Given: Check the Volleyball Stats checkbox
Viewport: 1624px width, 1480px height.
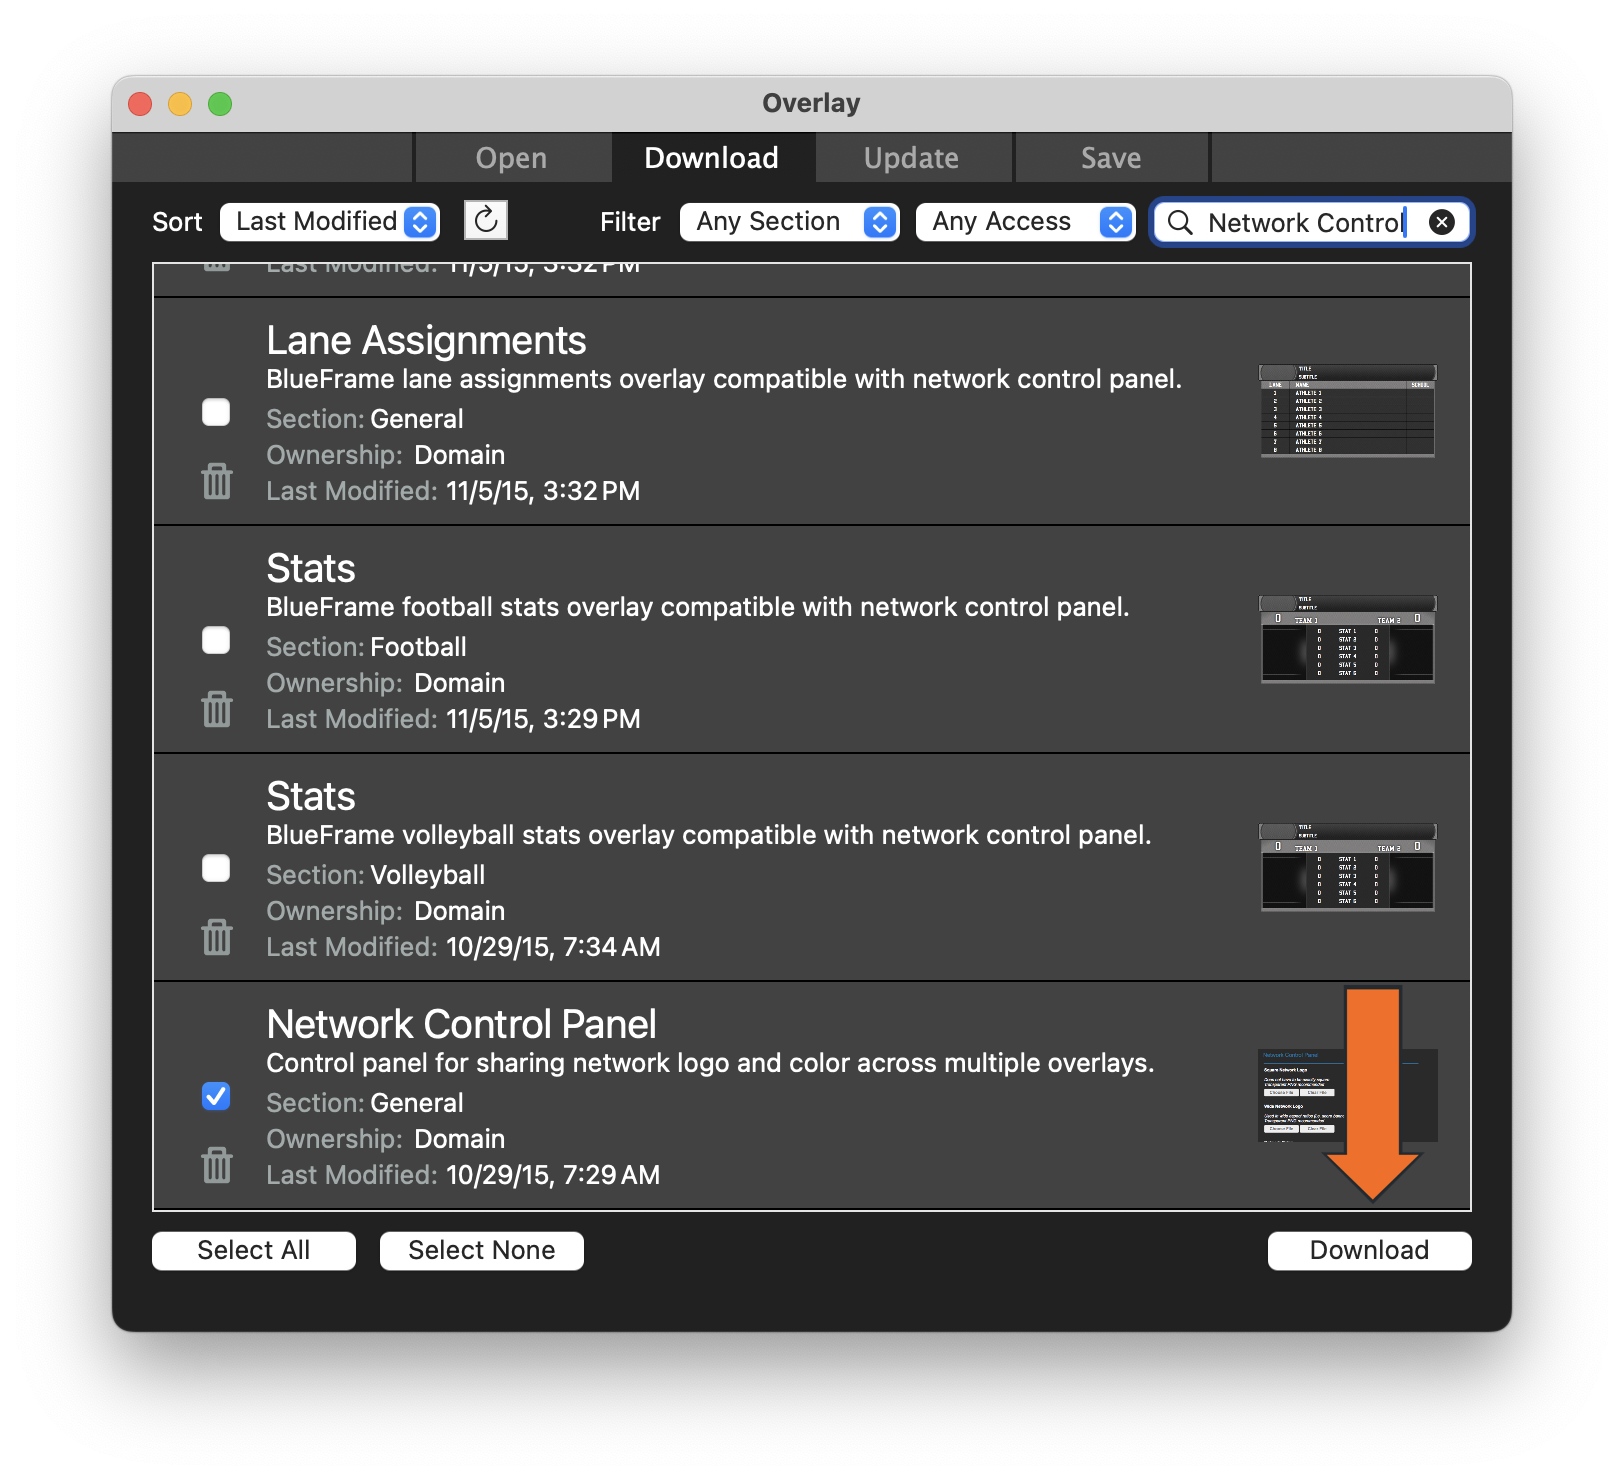Looking at the screenshot, I should pos(216,868).
